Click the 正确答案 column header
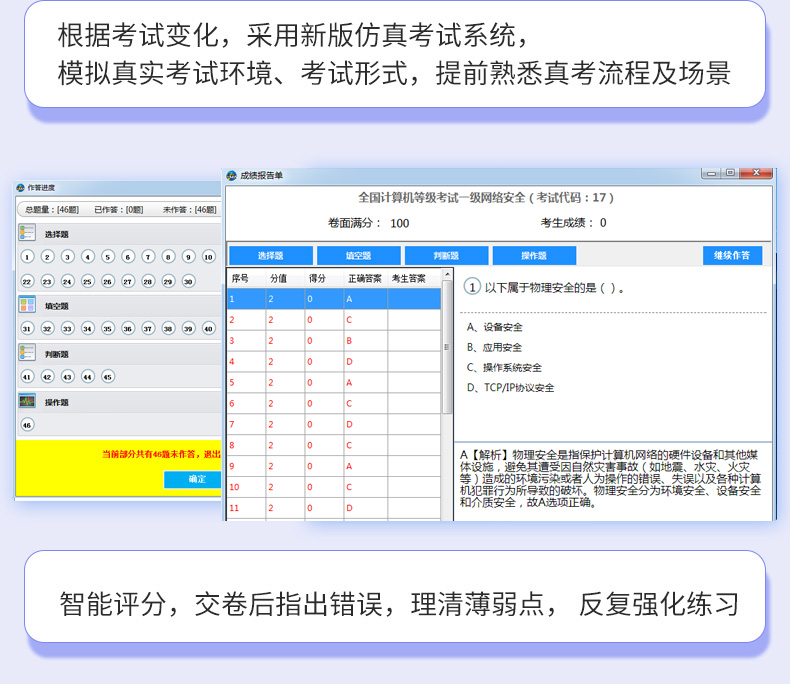Screen dimensions: 790x684 click(364, 278)
